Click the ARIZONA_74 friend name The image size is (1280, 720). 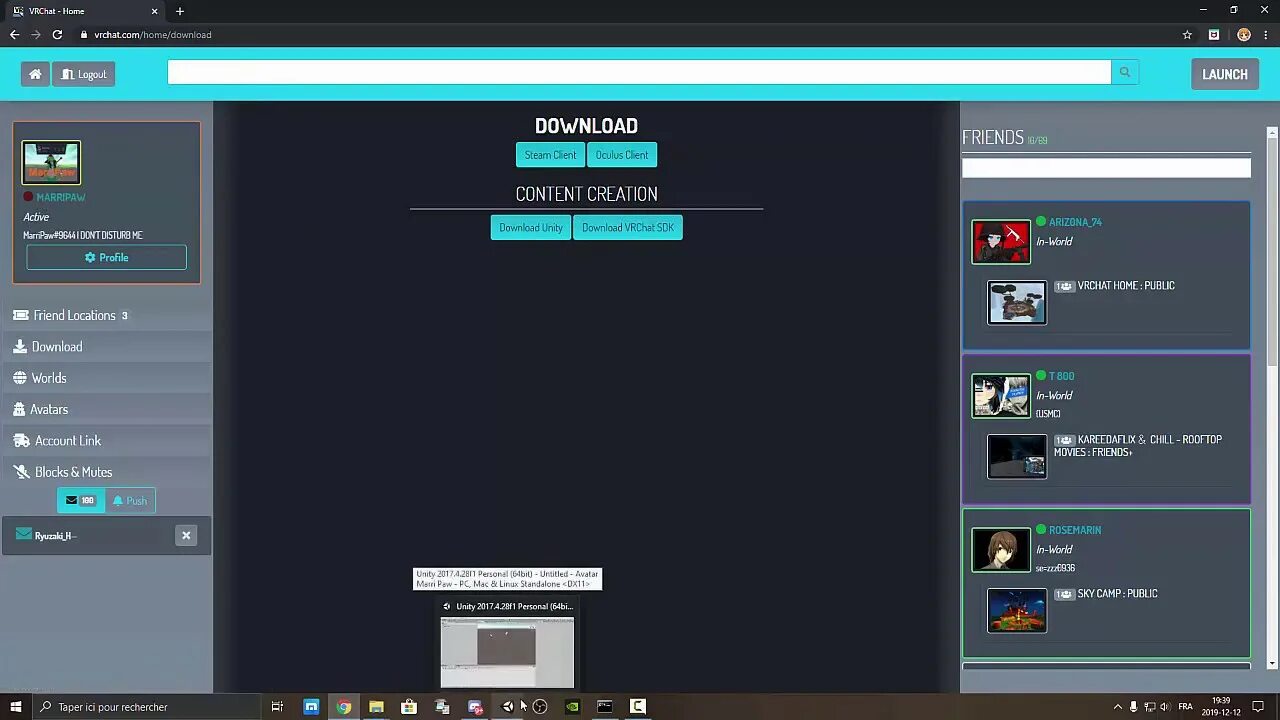(x=1075, y=222)
